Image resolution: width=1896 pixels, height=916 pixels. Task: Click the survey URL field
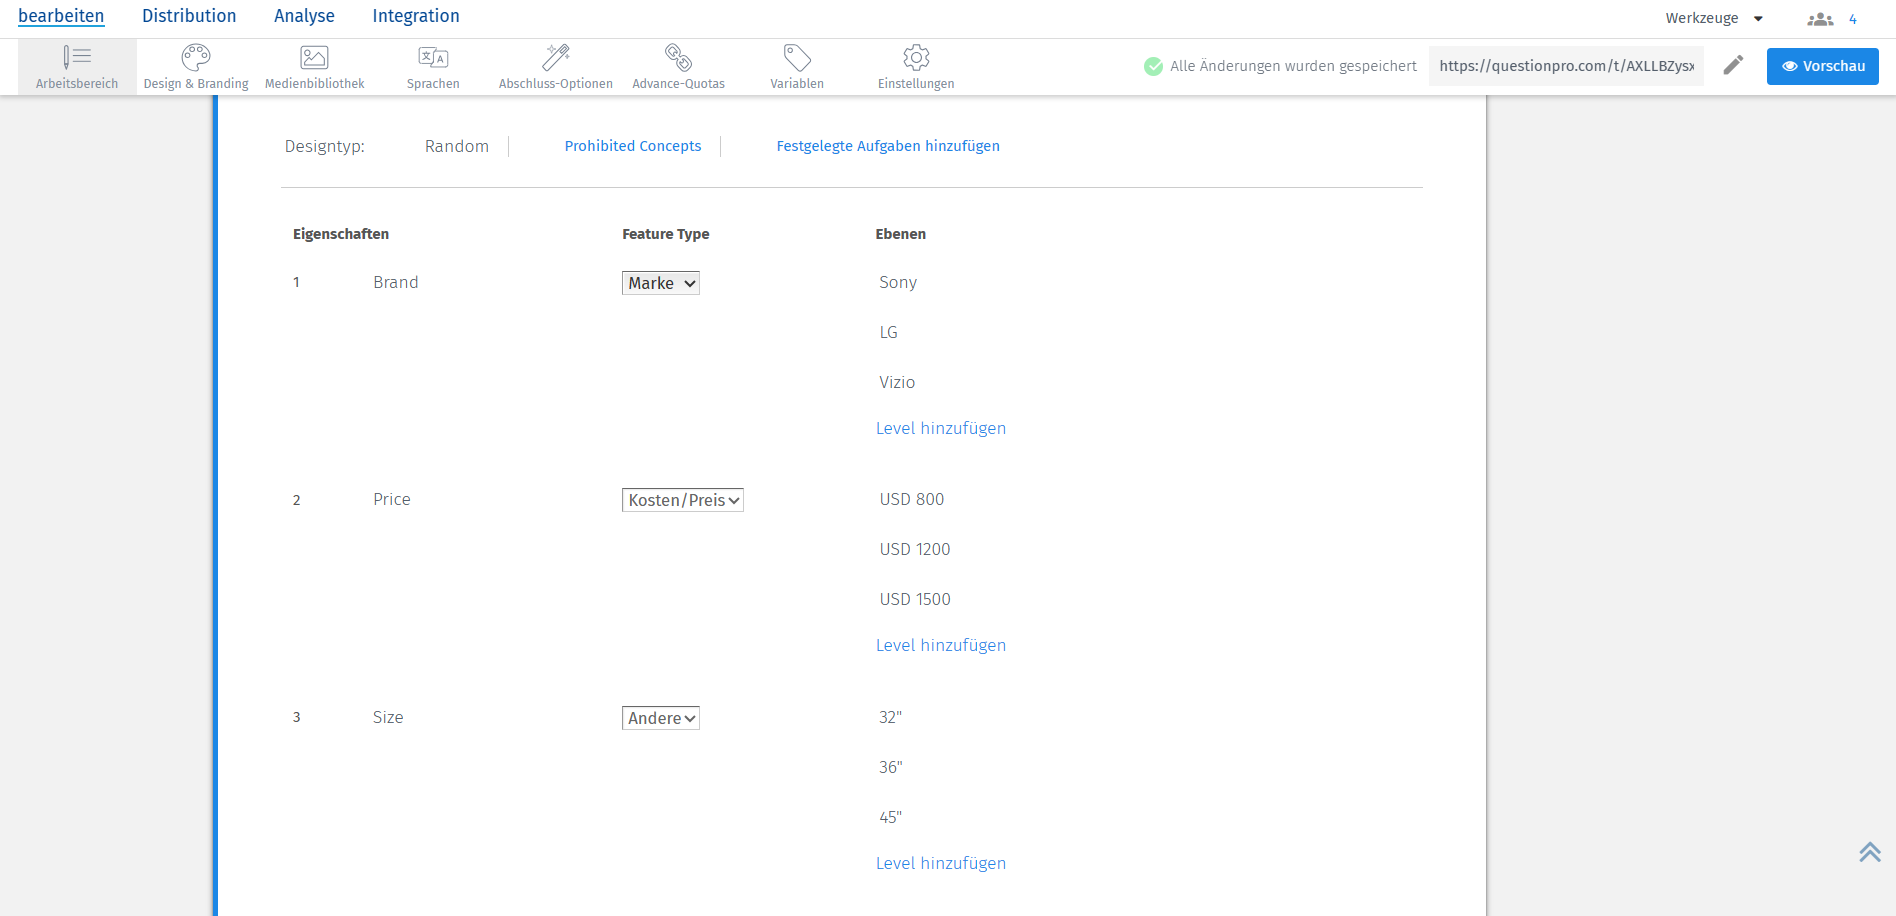tap(1566, 66)
